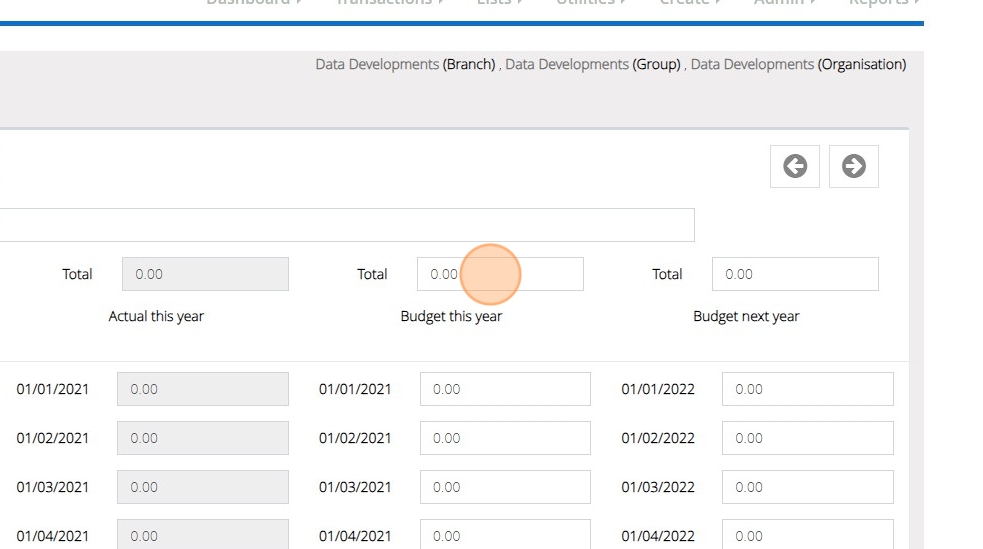The width and height of the screenshot is (983, 549).
Task: Click the Data Developments (Organisation) breadcrumb
Action: pos(798,64)
